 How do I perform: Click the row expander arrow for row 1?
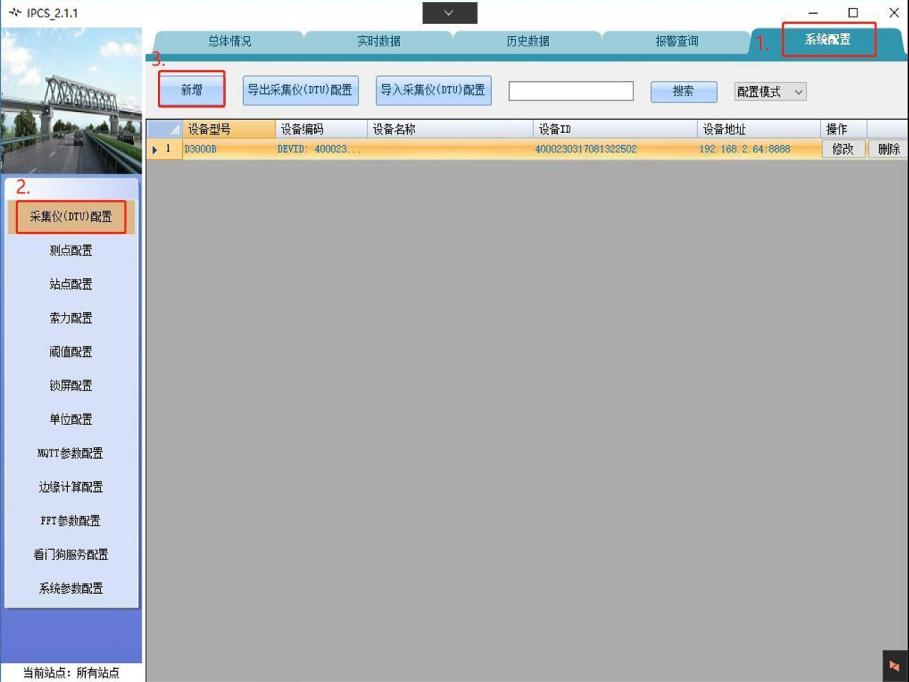pos(155,150)
